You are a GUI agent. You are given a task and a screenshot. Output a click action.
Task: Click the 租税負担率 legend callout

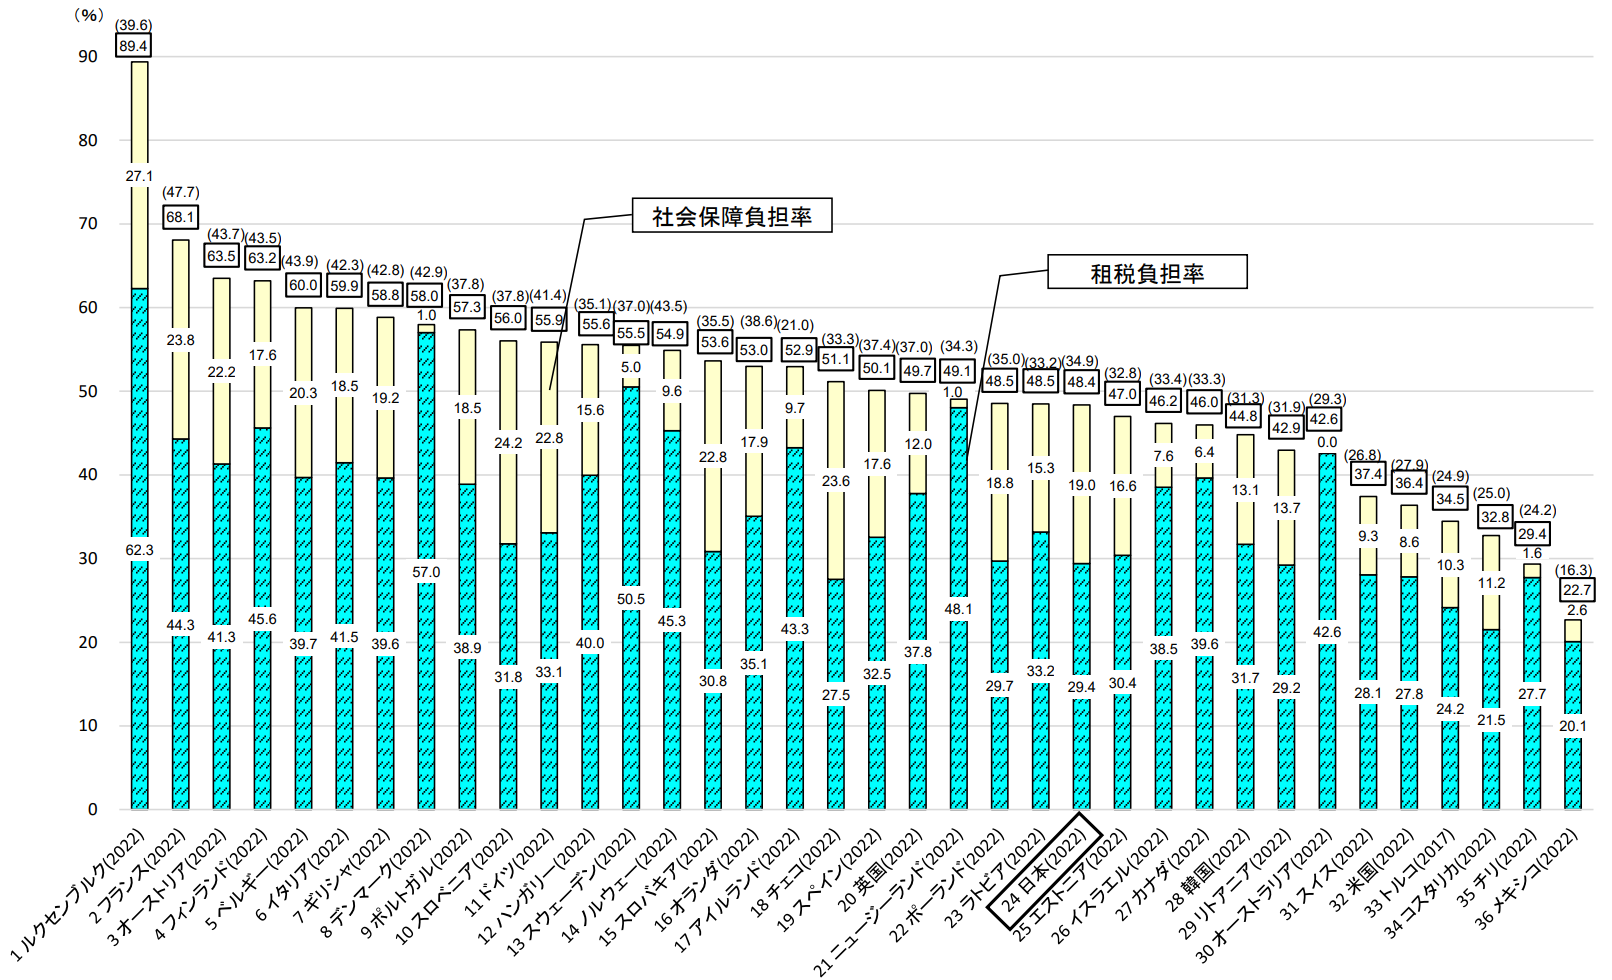[x=1147, y=273]
